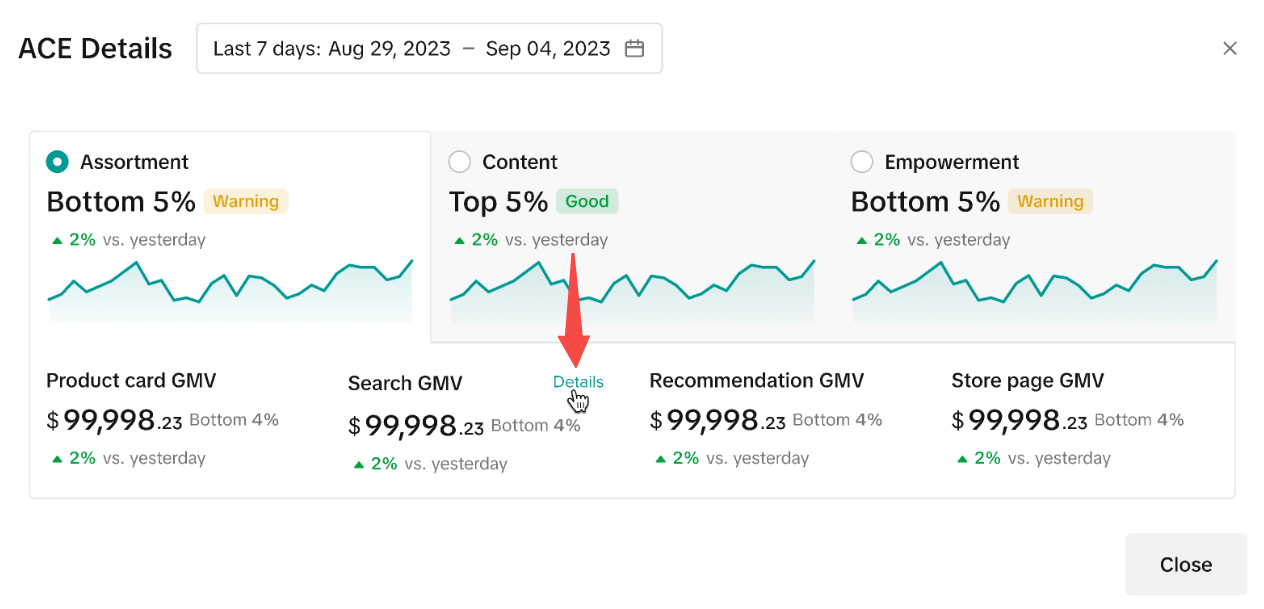Select the Assortment radio button
The image size is (1264, 609).
click(58, 162)
